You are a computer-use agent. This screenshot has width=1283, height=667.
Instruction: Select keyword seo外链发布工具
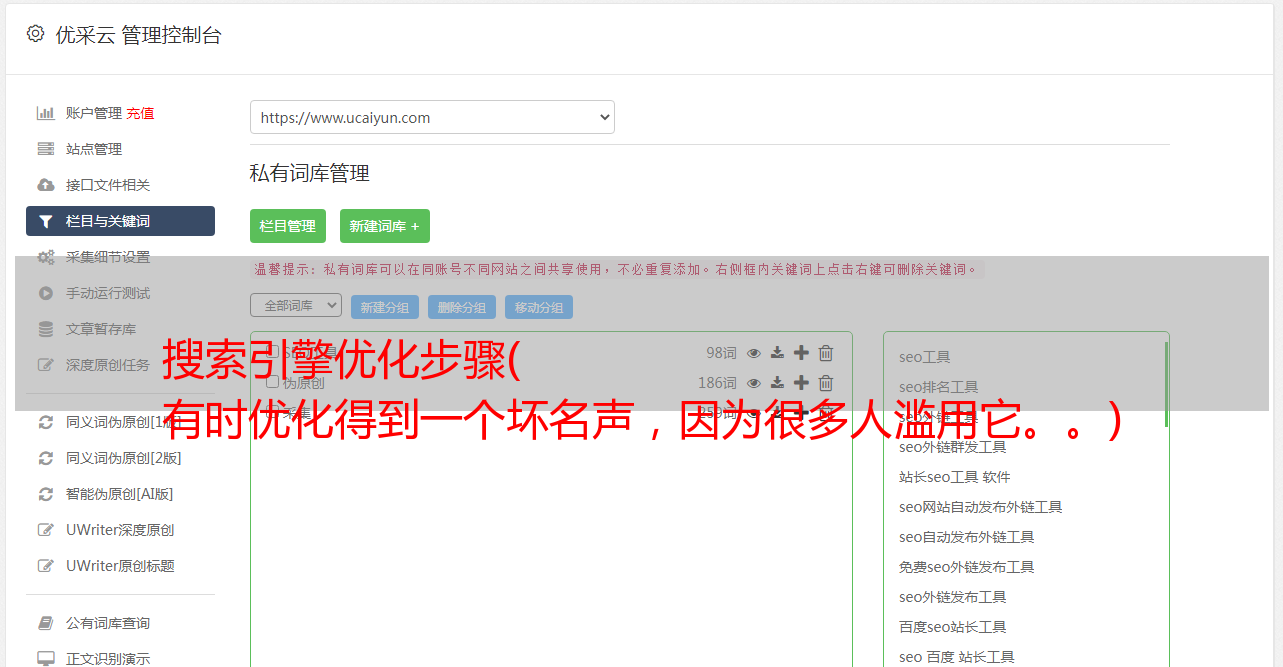[952, 597]
